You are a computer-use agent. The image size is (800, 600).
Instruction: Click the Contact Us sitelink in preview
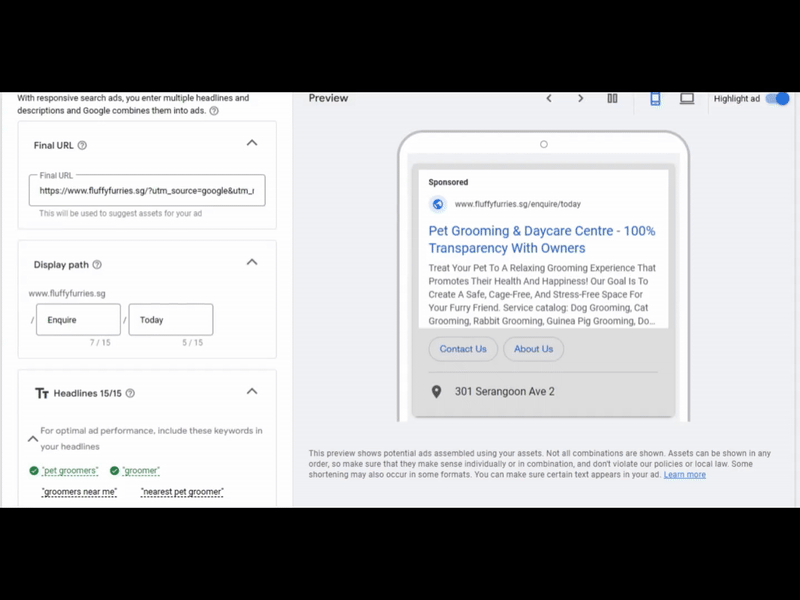pos(463,349)
